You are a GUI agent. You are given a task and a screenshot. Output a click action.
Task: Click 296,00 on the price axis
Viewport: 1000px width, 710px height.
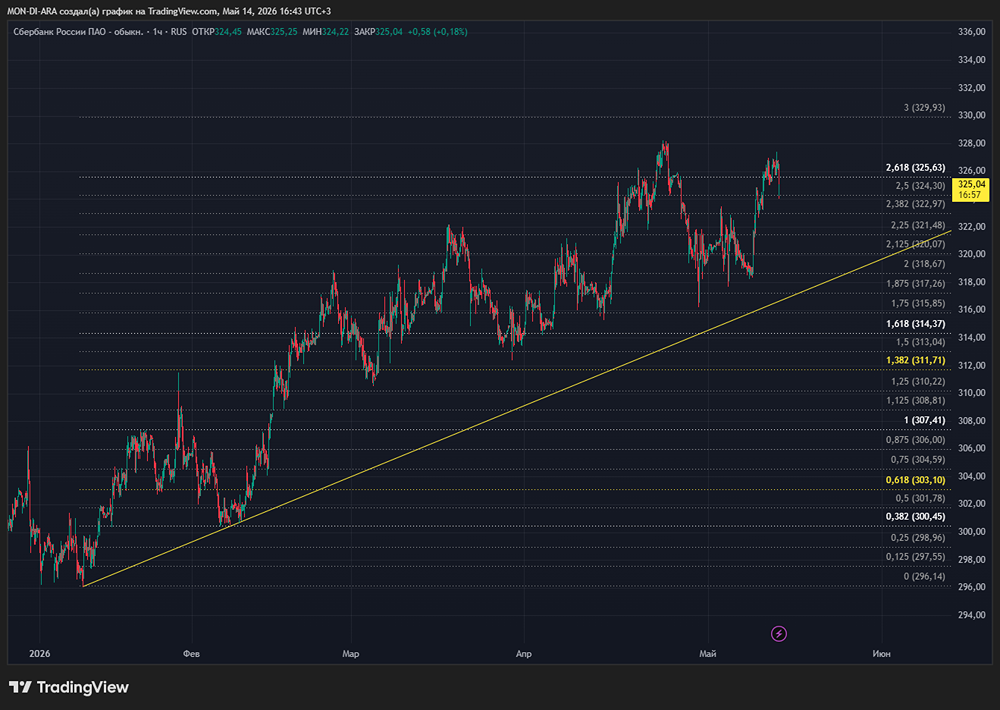pos(972,587)
